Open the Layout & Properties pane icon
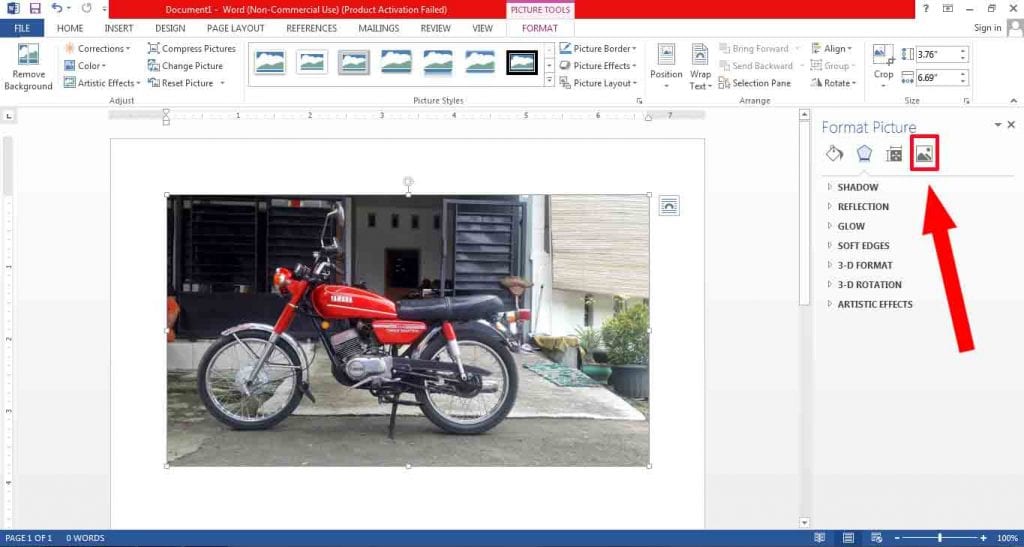 pos(895,154)
